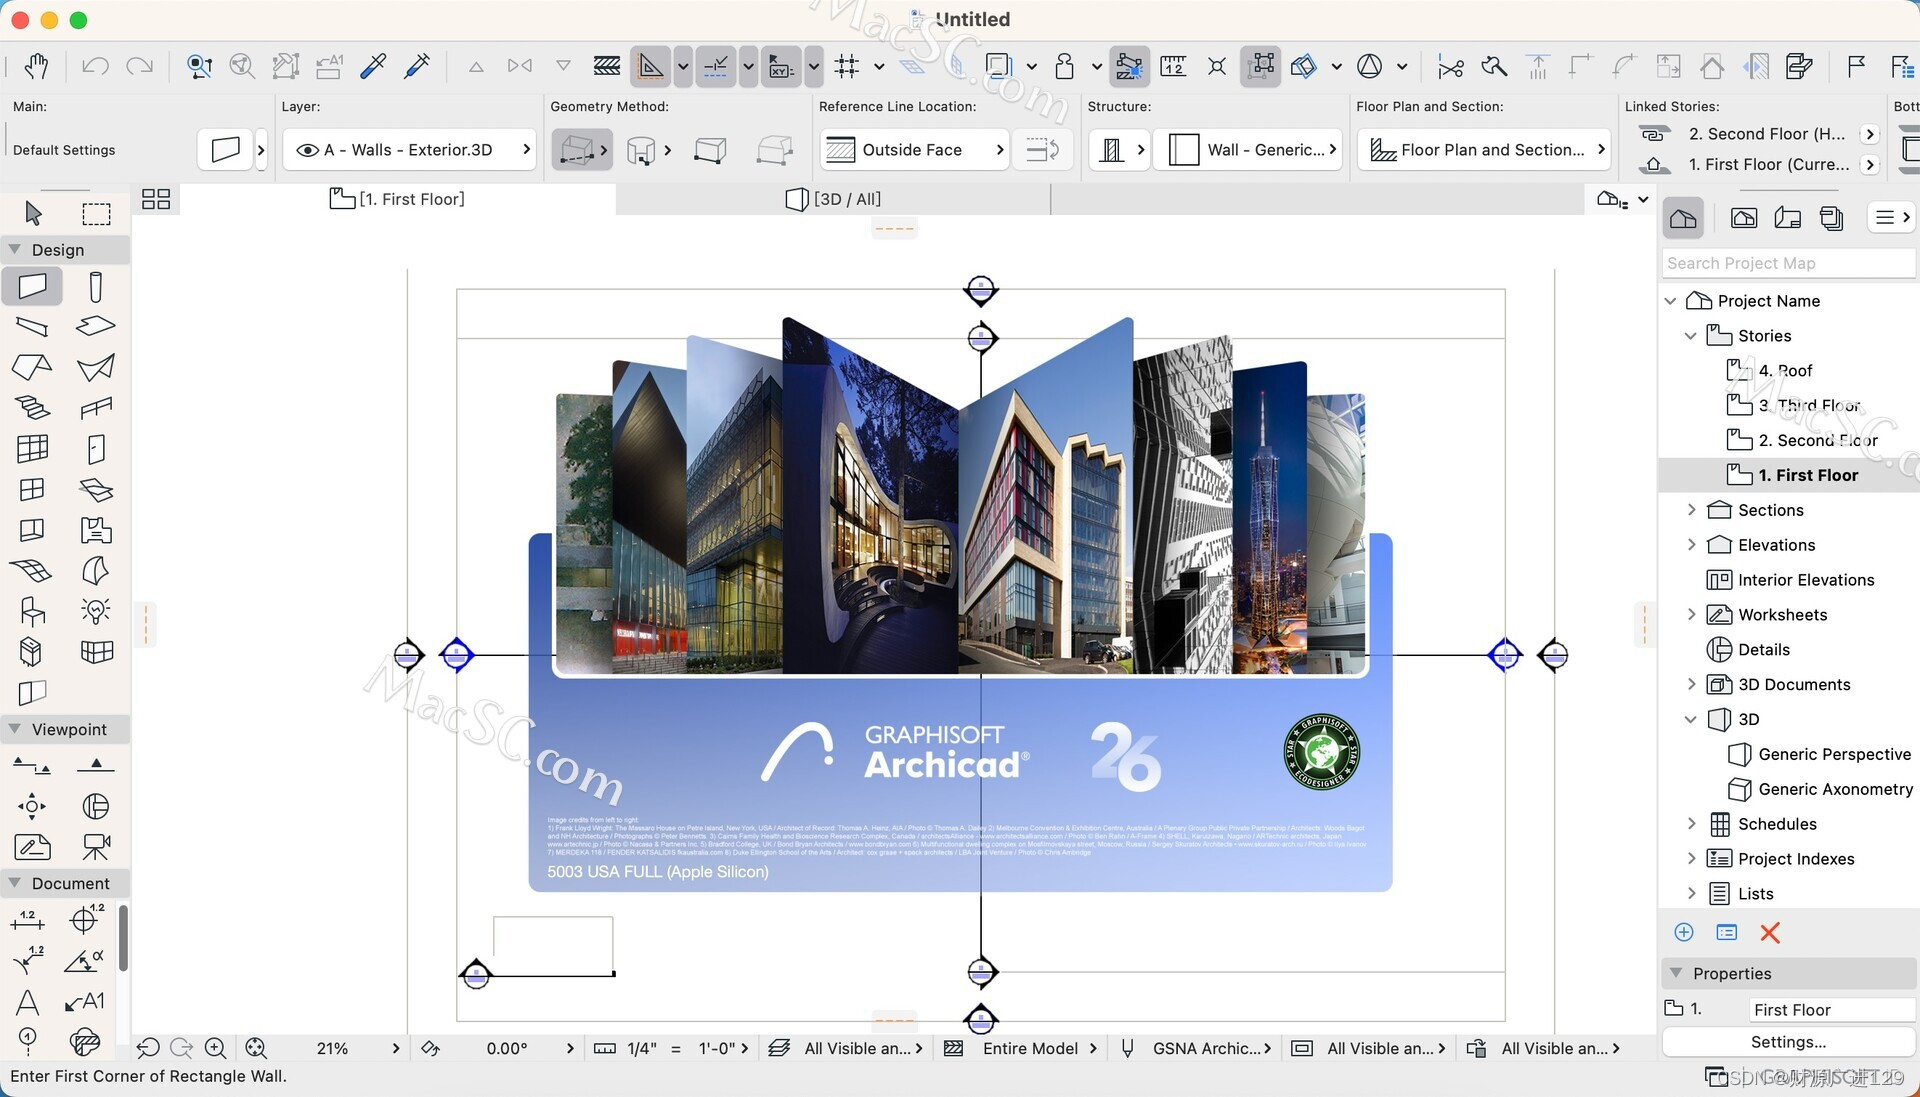Collapse the Stories tree node
This screenshot has width=1920, height=1097.
pos(1690,336)
